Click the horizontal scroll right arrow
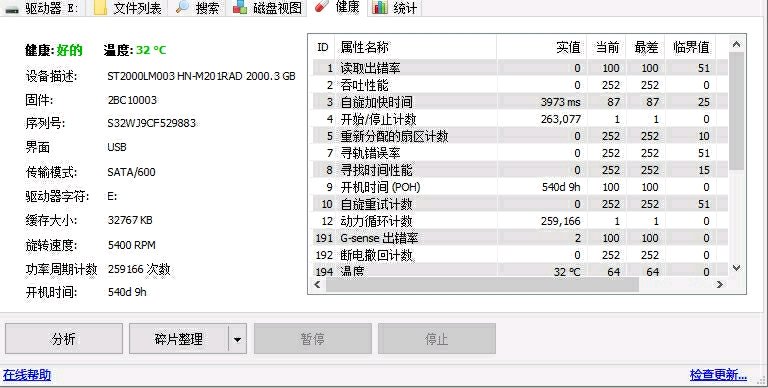The image size is (768, 388). click(x=720, y=285)
